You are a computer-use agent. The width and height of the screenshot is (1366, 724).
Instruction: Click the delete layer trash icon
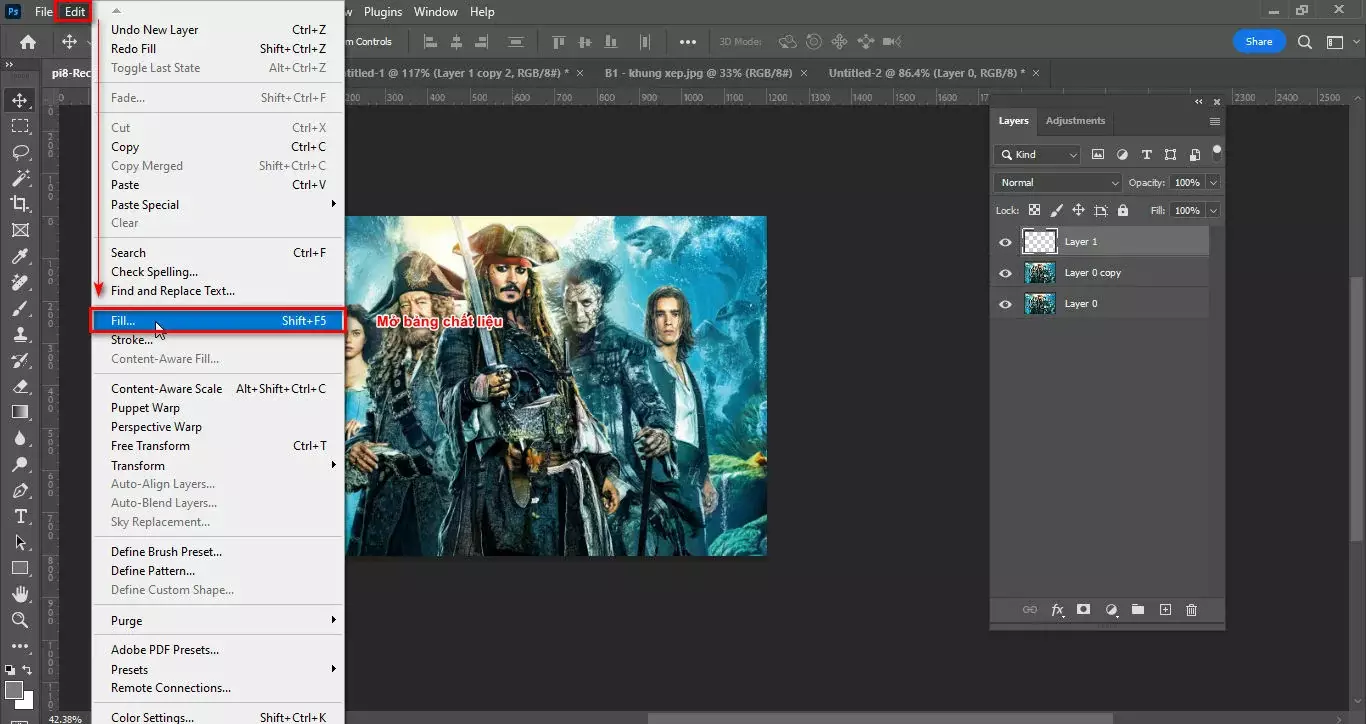(x=1191, y=609)
